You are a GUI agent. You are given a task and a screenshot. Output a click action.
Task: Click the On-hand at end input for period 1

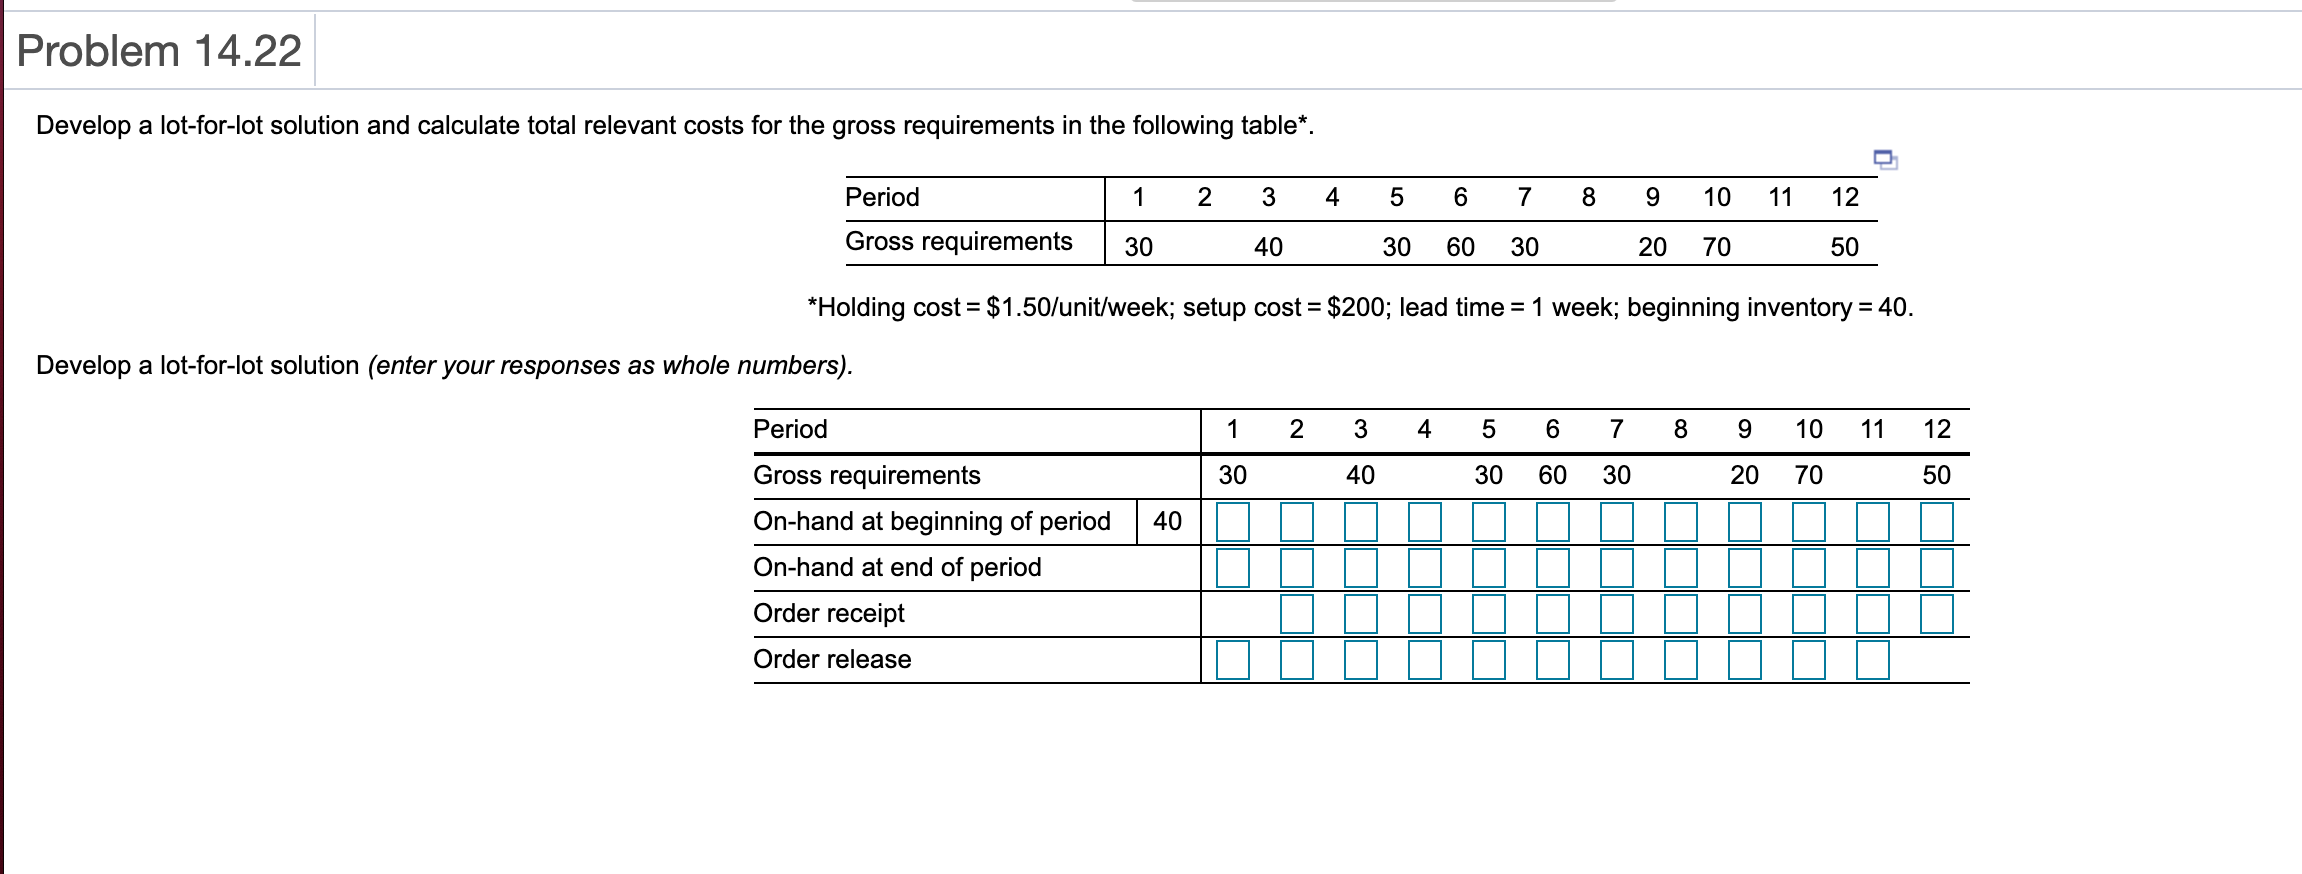[x=1232, y=566]
